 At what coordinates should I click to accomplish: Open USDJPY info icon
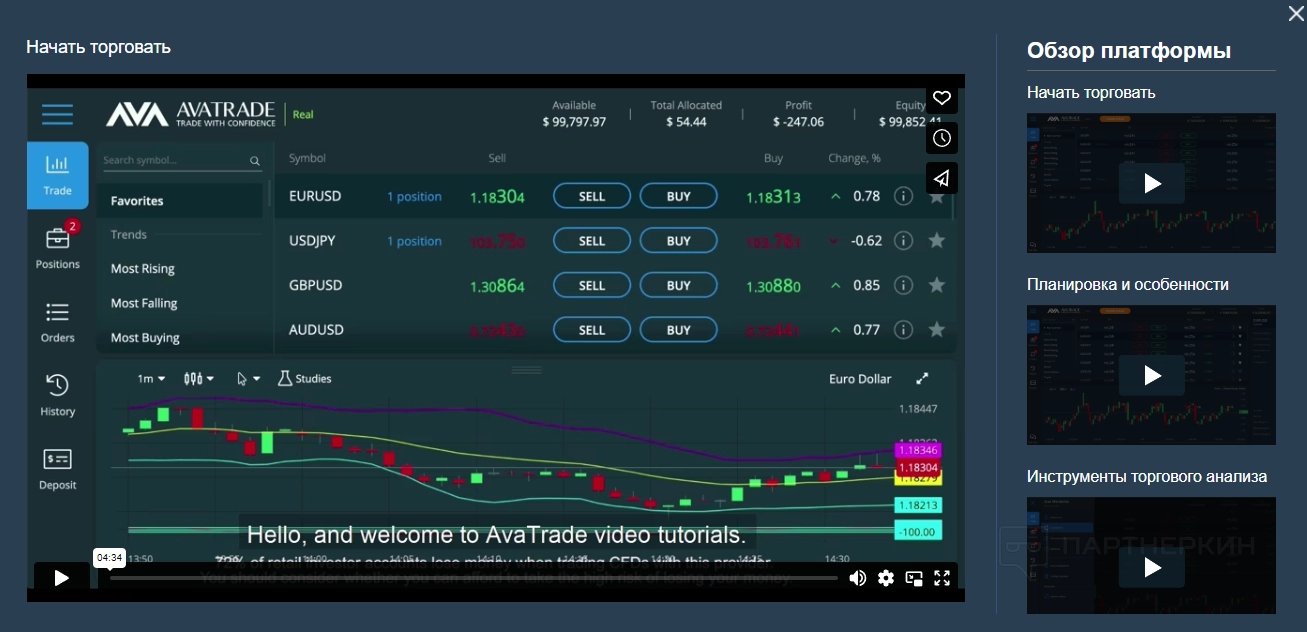point(903,241)
